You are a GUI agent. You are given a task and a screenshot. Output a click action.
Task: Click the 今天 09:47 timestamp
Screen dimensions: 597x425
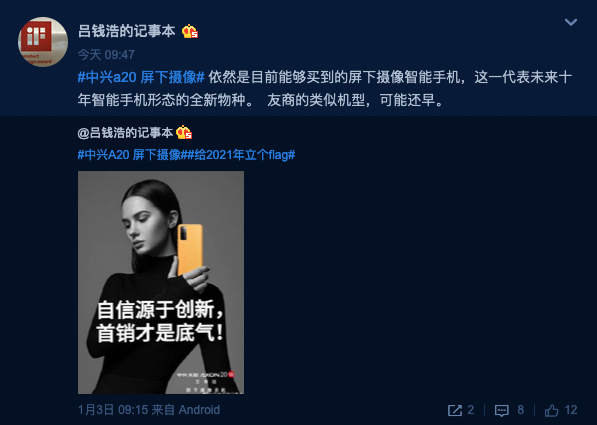pyautogui.click(x=106, y=54)
